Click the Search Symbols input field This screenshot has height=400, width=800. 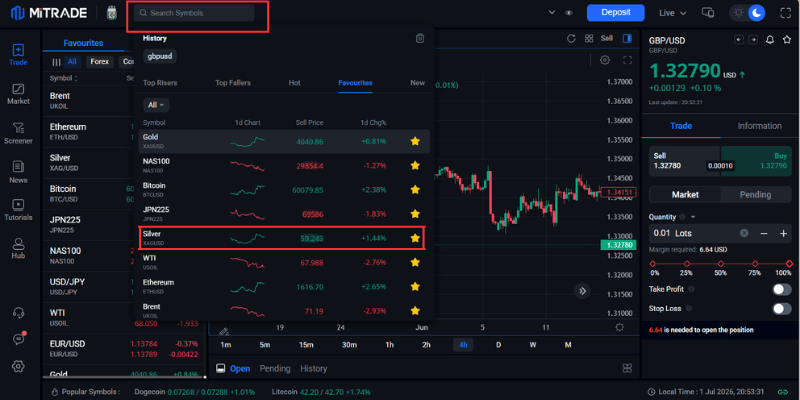[x=194, y=13]
